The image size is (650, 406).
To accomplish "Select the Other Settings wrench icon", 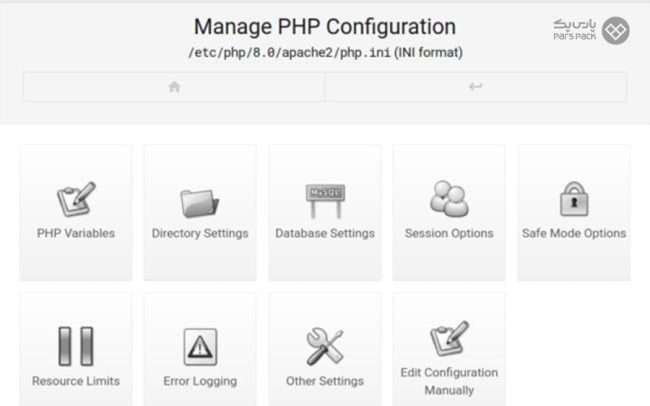I will click(x=325, y=346).
